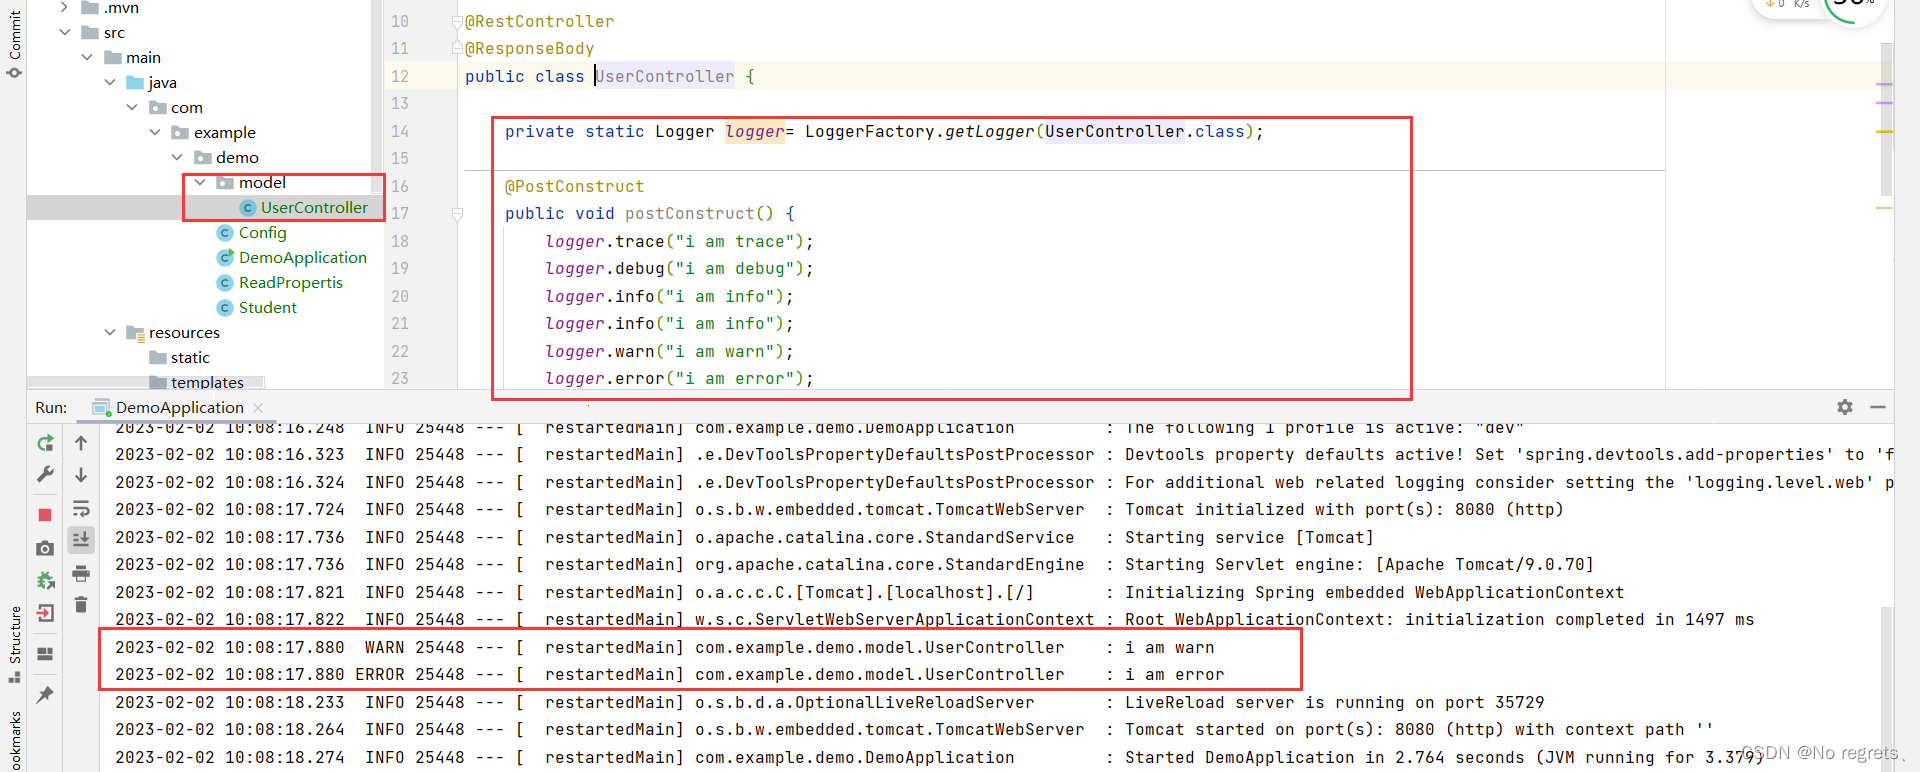Place cursor on logger.error line
Viewport: 1920px width, 772px height.
679,378
